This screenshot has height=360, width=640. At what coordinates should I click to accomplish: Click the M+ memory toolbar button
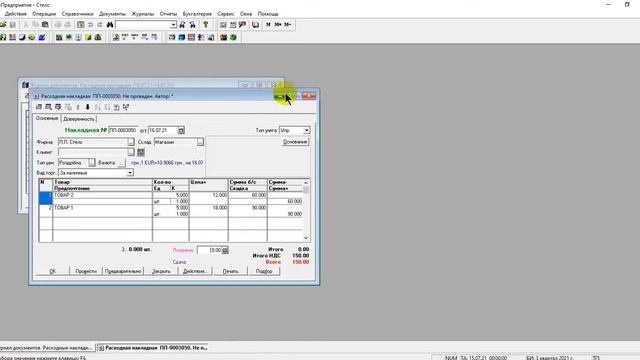click(x=278, y=25)
